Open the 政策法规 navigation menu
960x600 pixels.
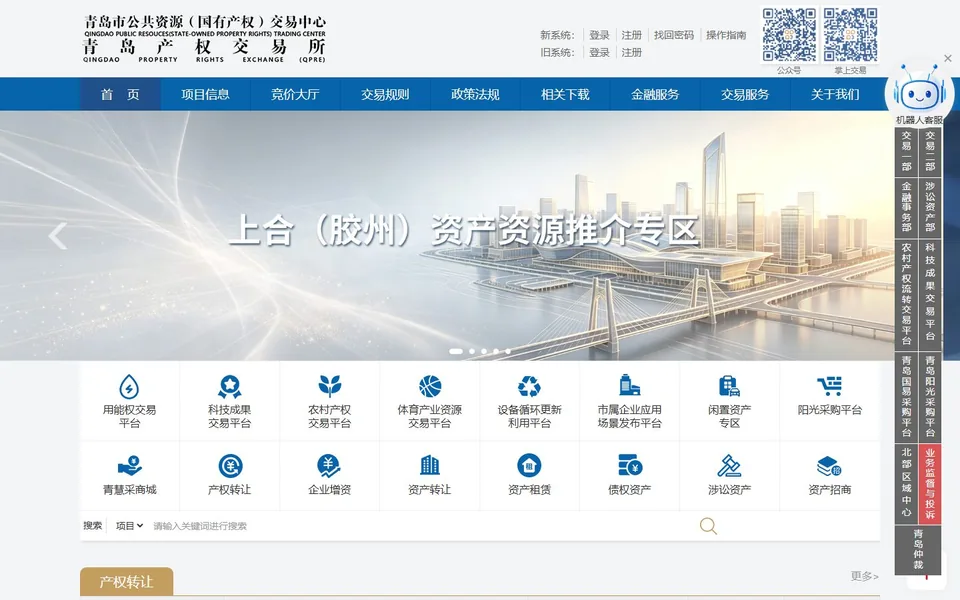click(x=475, y=94)
